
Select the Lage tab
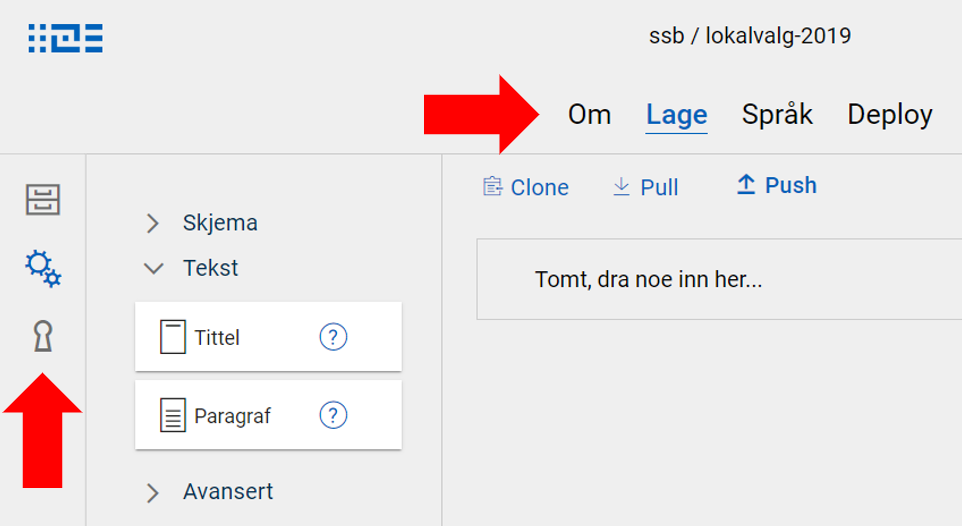point(676,115)
